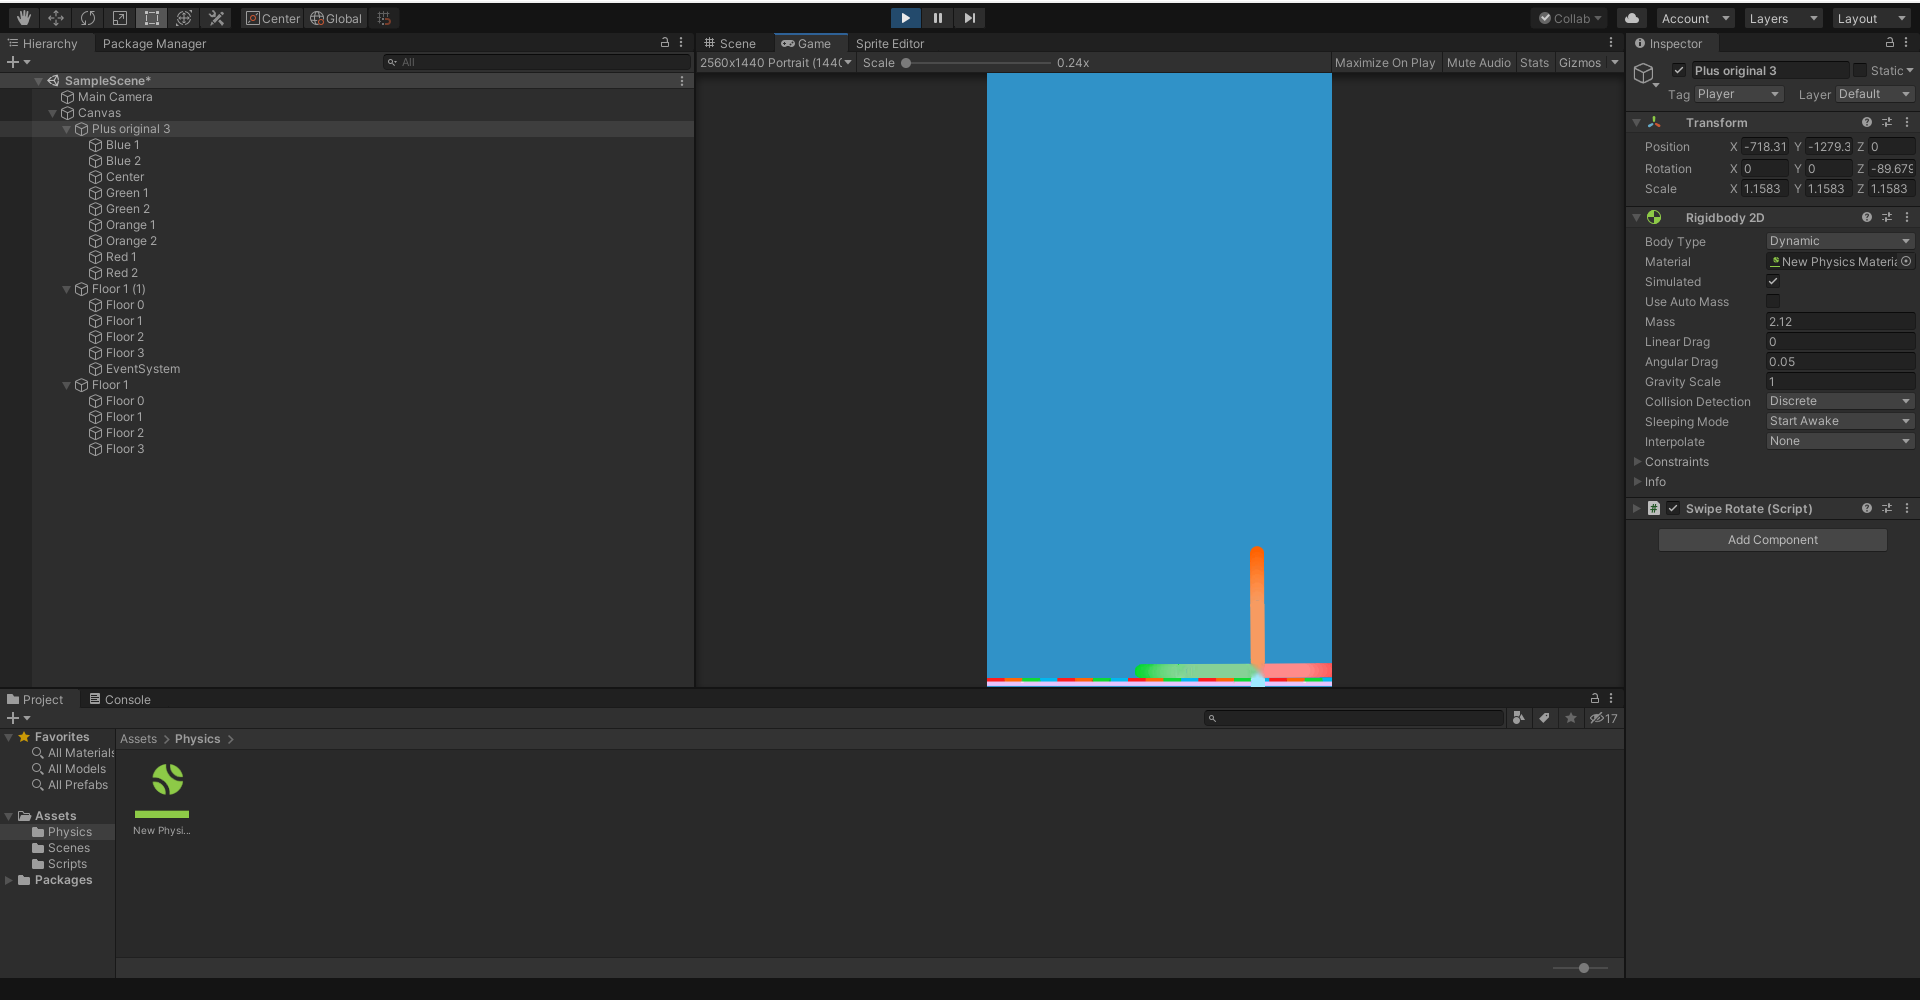Uncheck the Simulated checkbox
The width and height of the screenshot is (1920, 1000).
click(1773, 281)
